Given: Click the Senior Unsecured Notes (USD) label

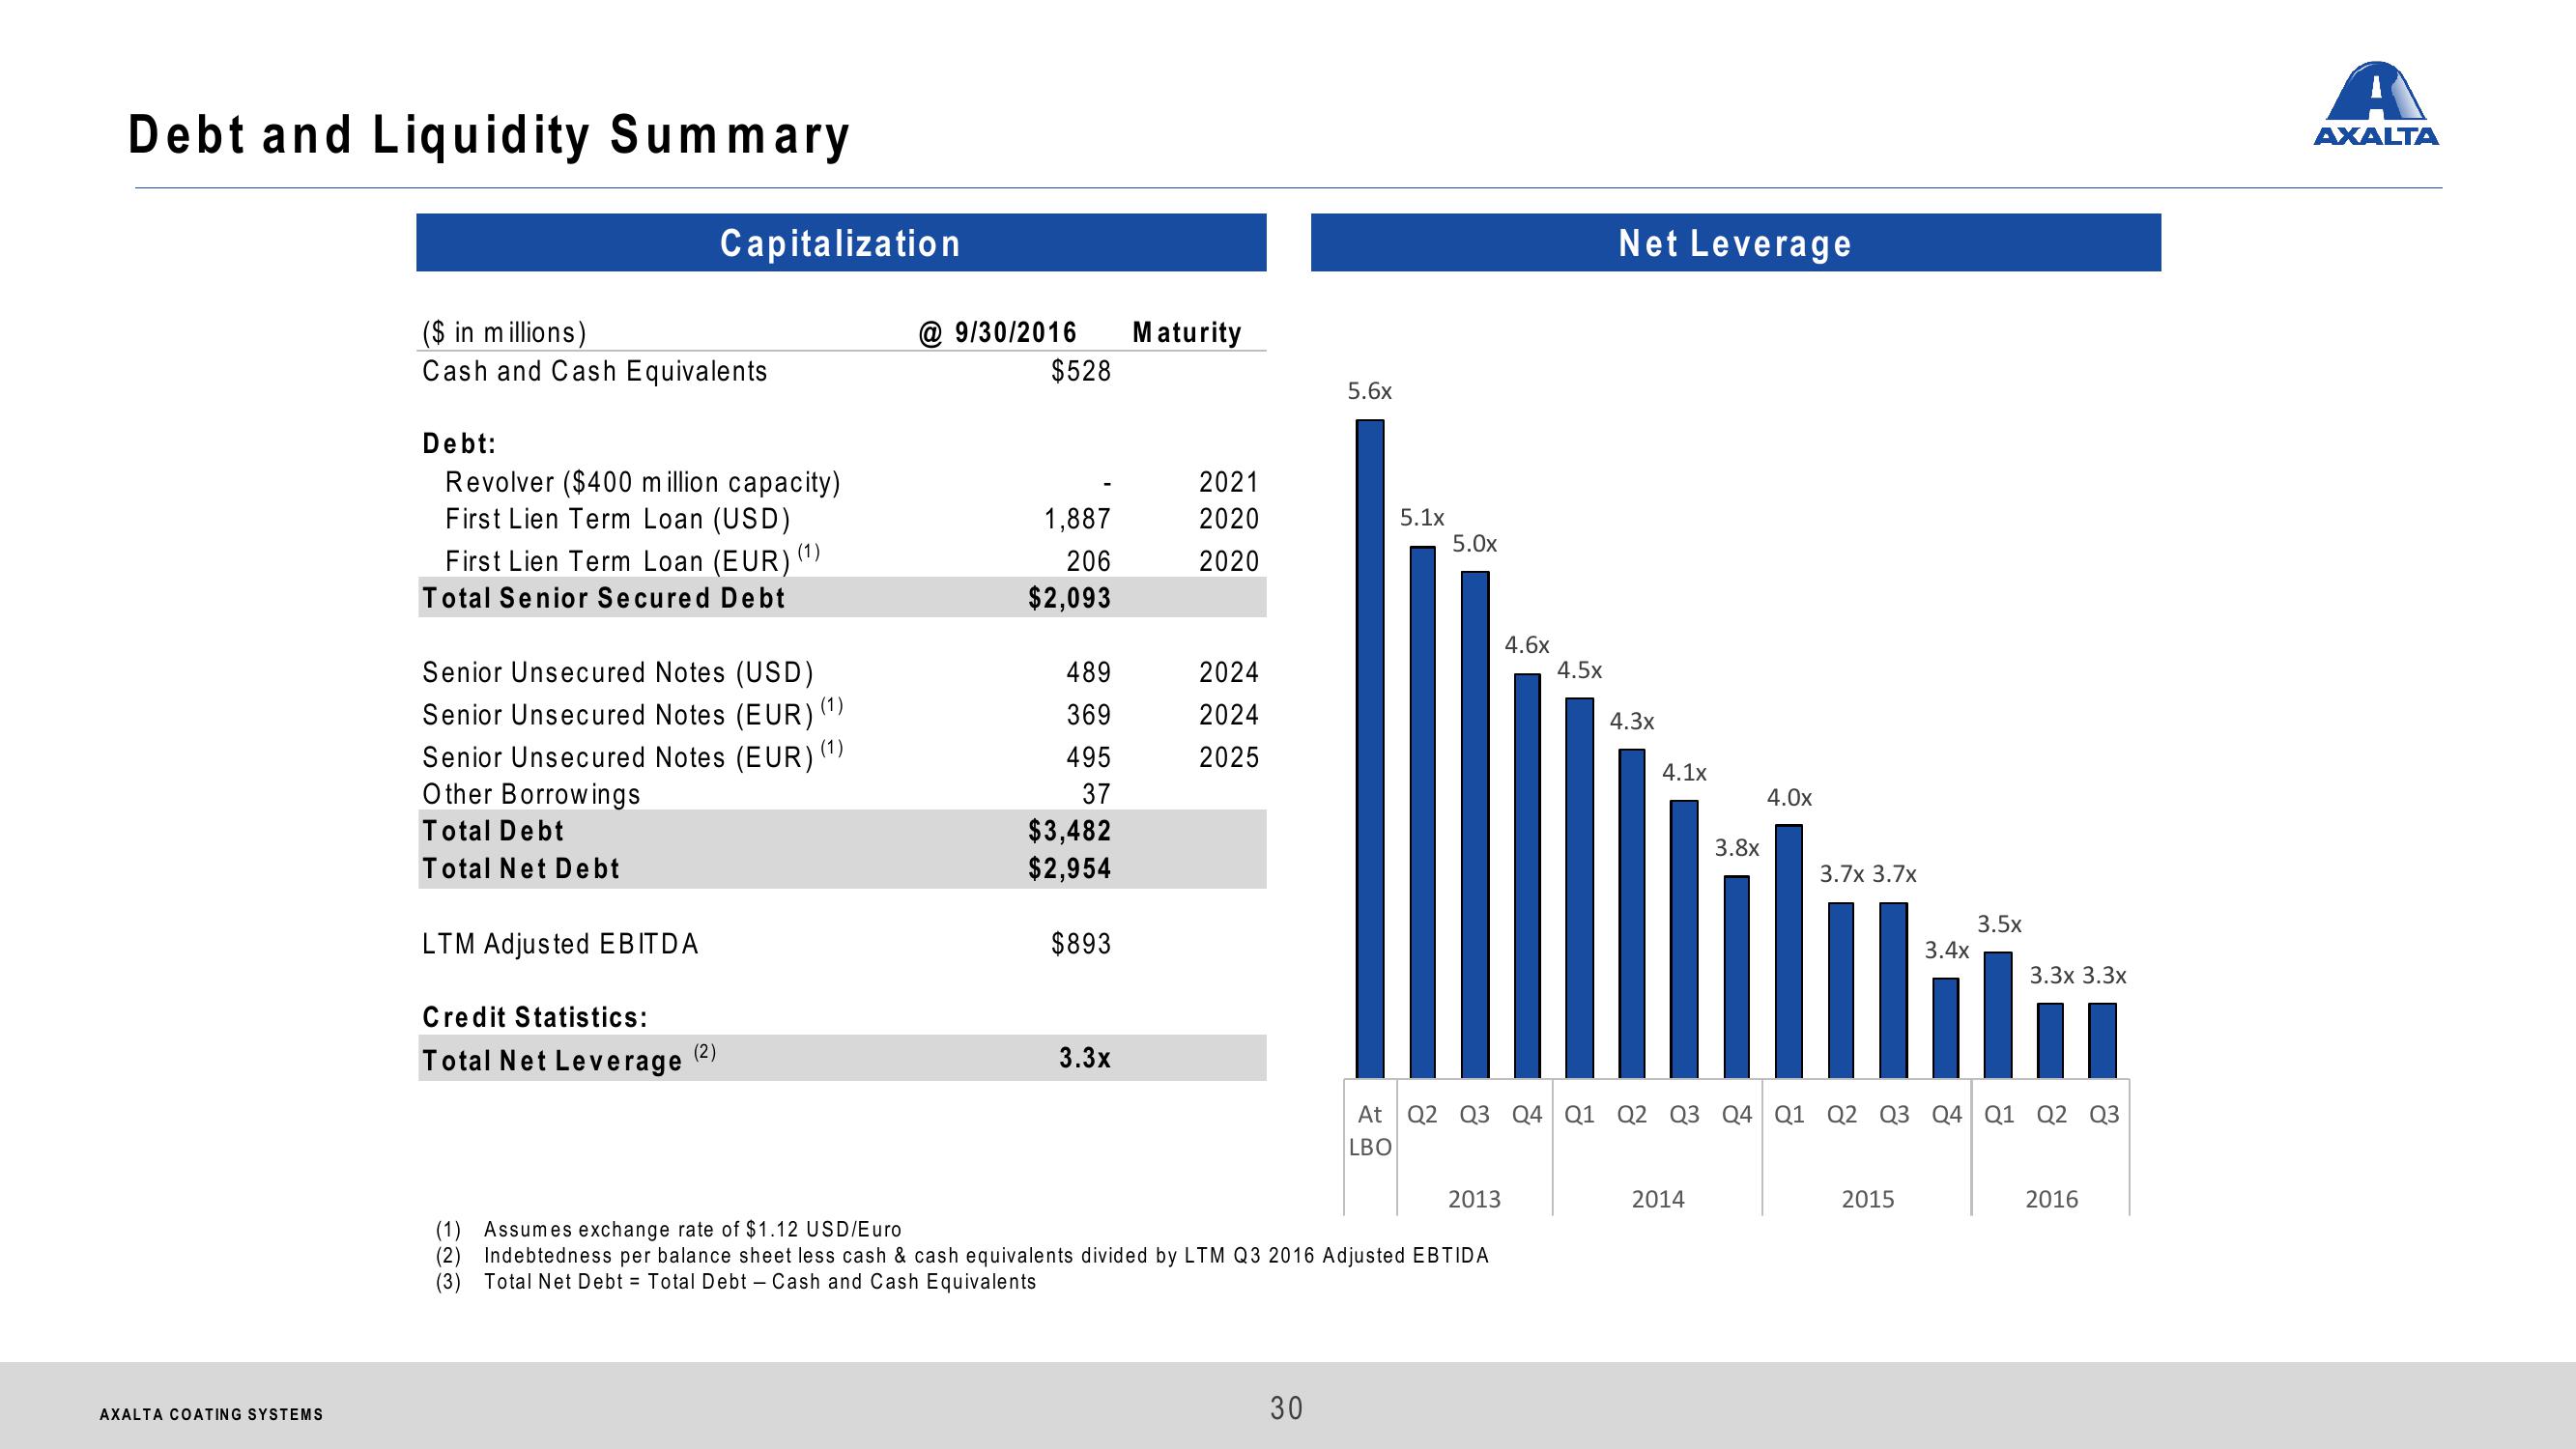Looking at the screenshot, I should tap(618, 672).
